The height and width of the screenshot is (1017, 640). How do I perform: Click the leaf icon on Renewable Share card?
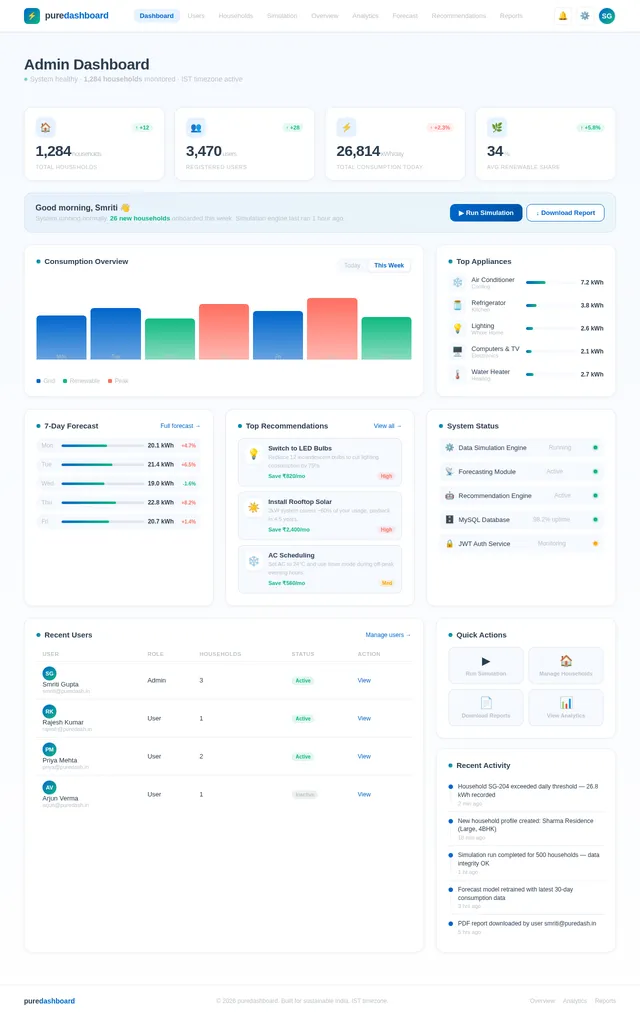tap(497, 128)
